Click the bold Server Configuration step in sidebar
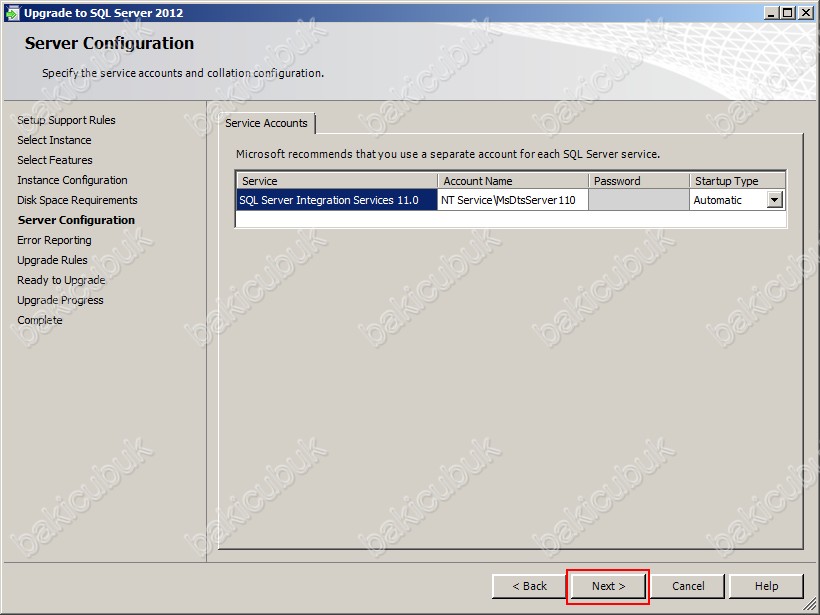Viewport: 820px width, 615px height. pyautogui.click(x=76, y=220)
